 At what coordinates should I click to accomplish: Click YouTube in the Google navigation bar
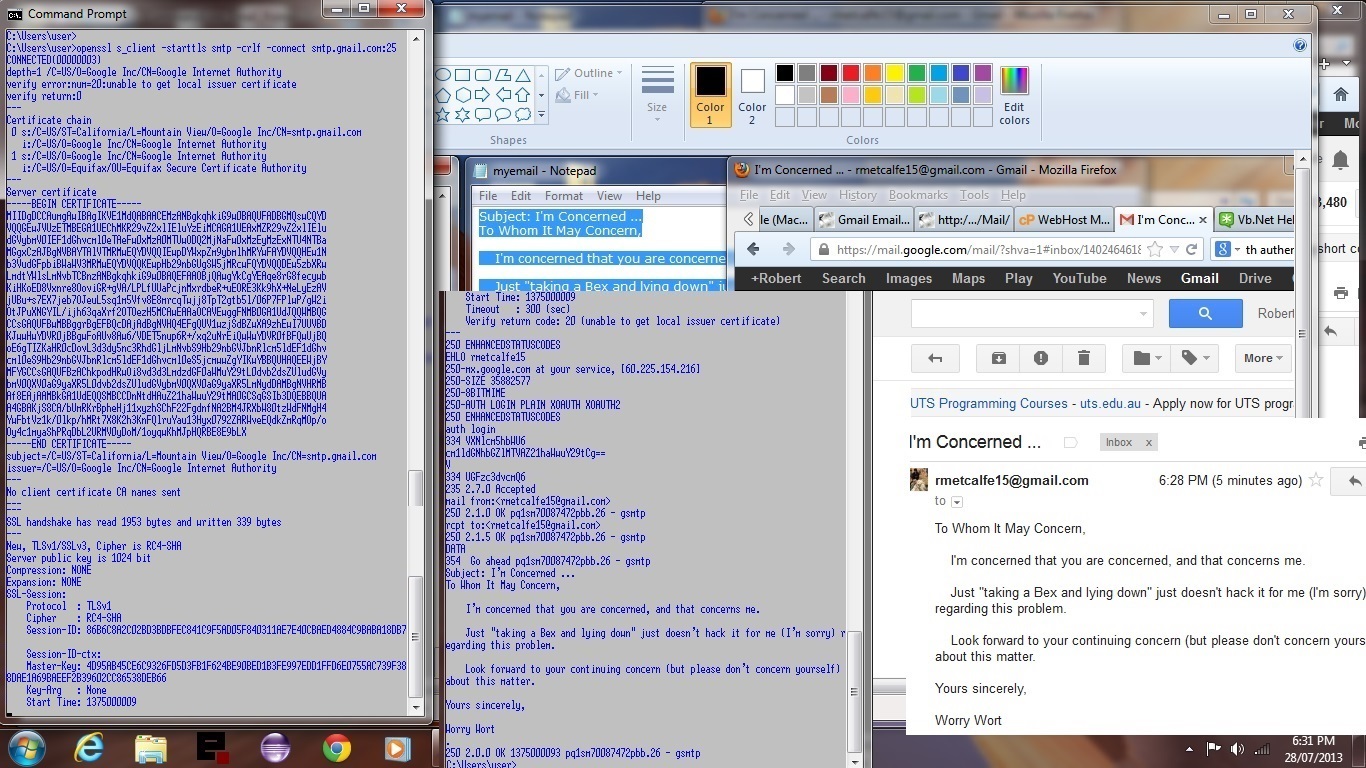click(x=1079, y=279)
